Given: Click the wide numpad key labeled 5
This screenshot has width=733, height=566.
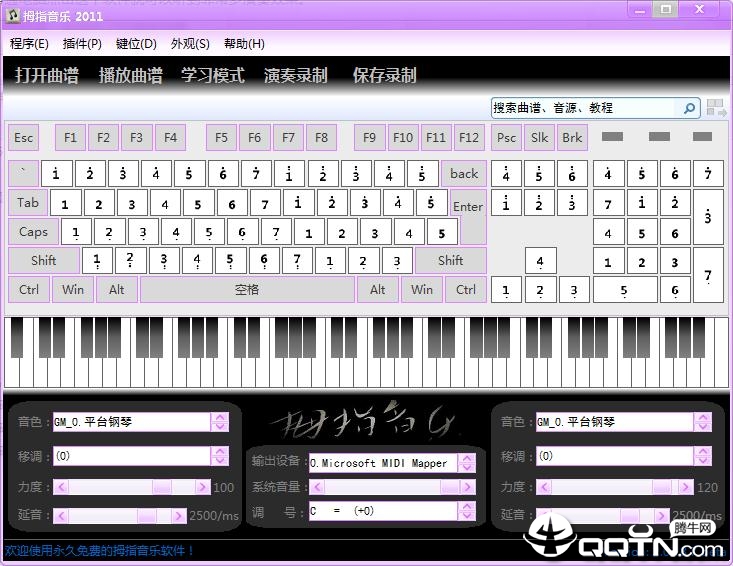Looking at the screenshot, I should (x=625, y=290).
